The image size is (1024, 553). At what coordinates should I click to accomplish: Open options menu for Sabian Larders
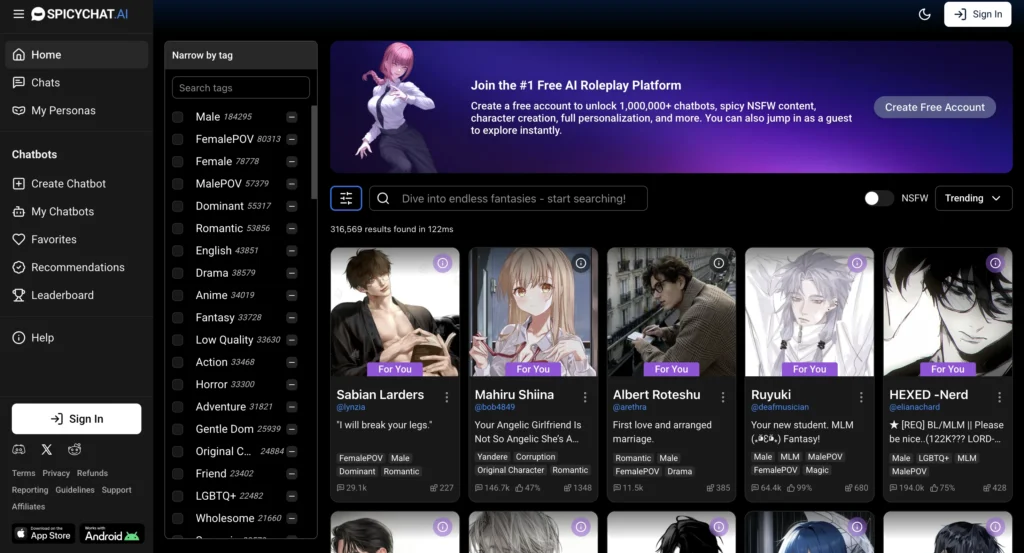point(447,396)
